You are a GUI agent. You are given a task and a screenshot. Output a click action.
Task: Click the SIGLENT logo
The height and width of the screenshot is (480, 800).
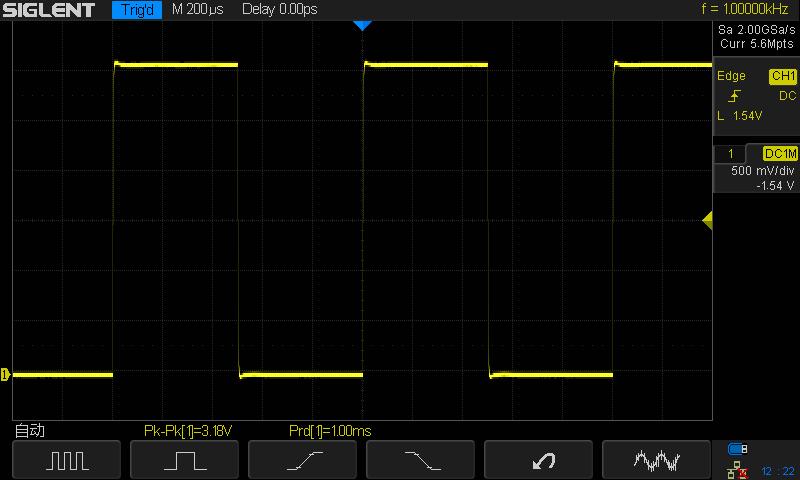(49, 10)
